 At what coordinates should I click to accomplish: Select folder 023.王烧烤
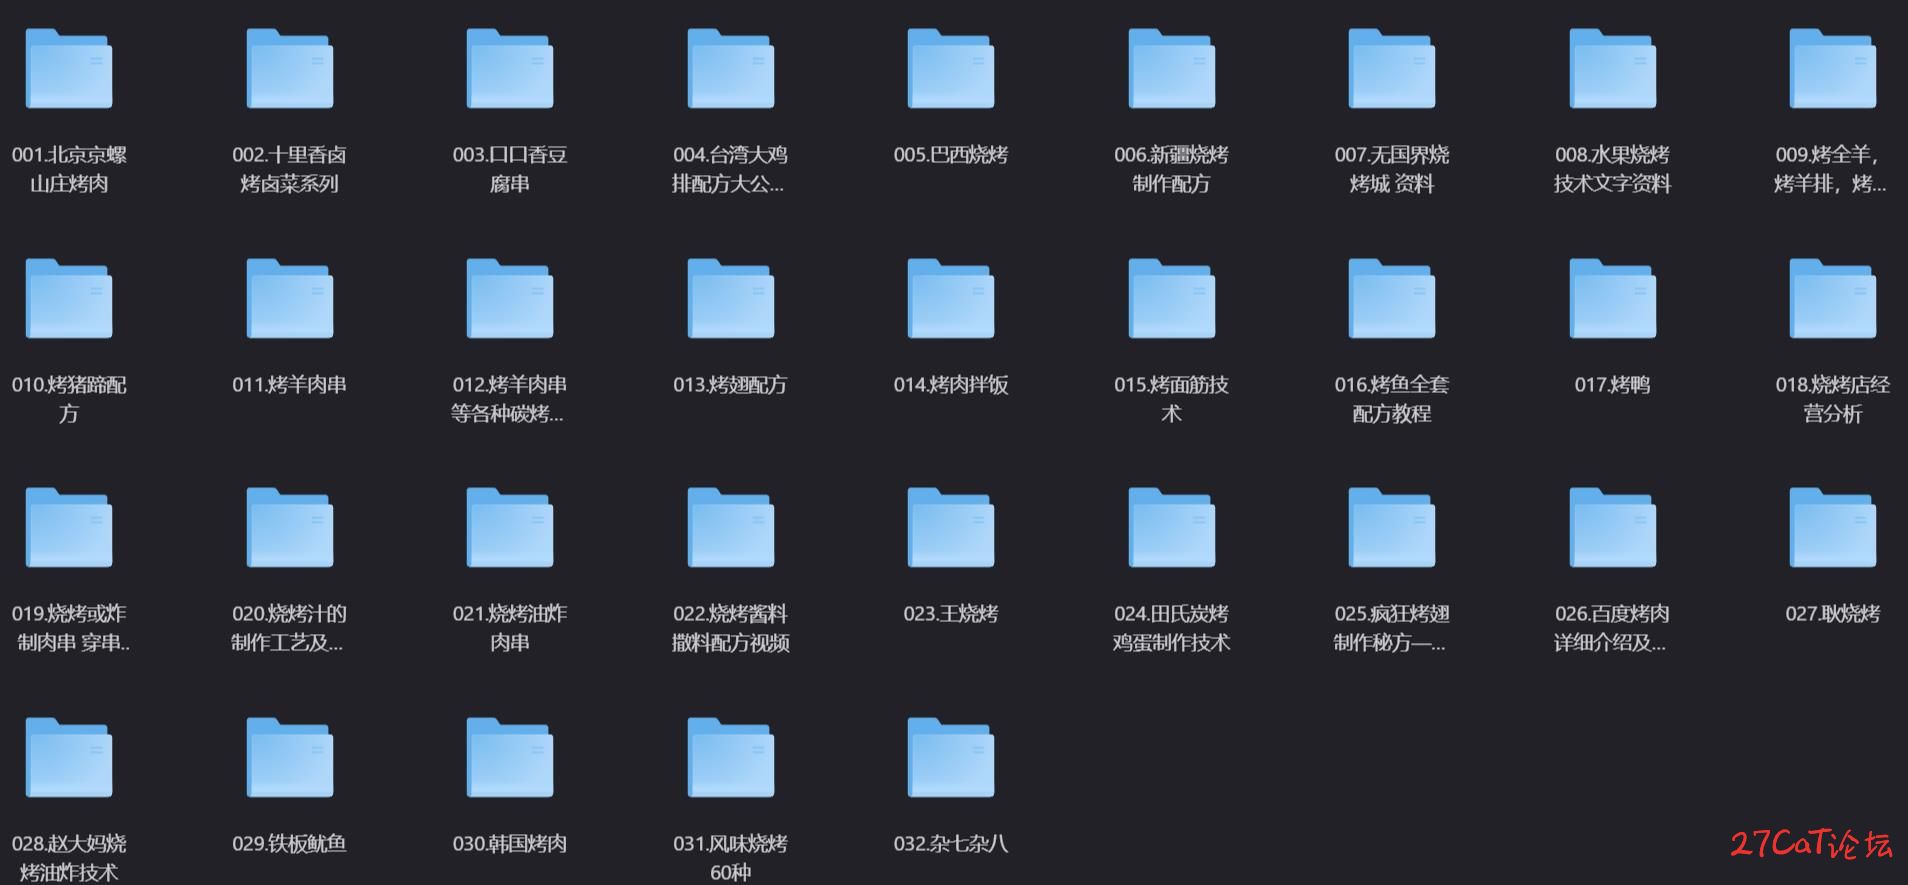pyautogui.click(x=950, y=528)
